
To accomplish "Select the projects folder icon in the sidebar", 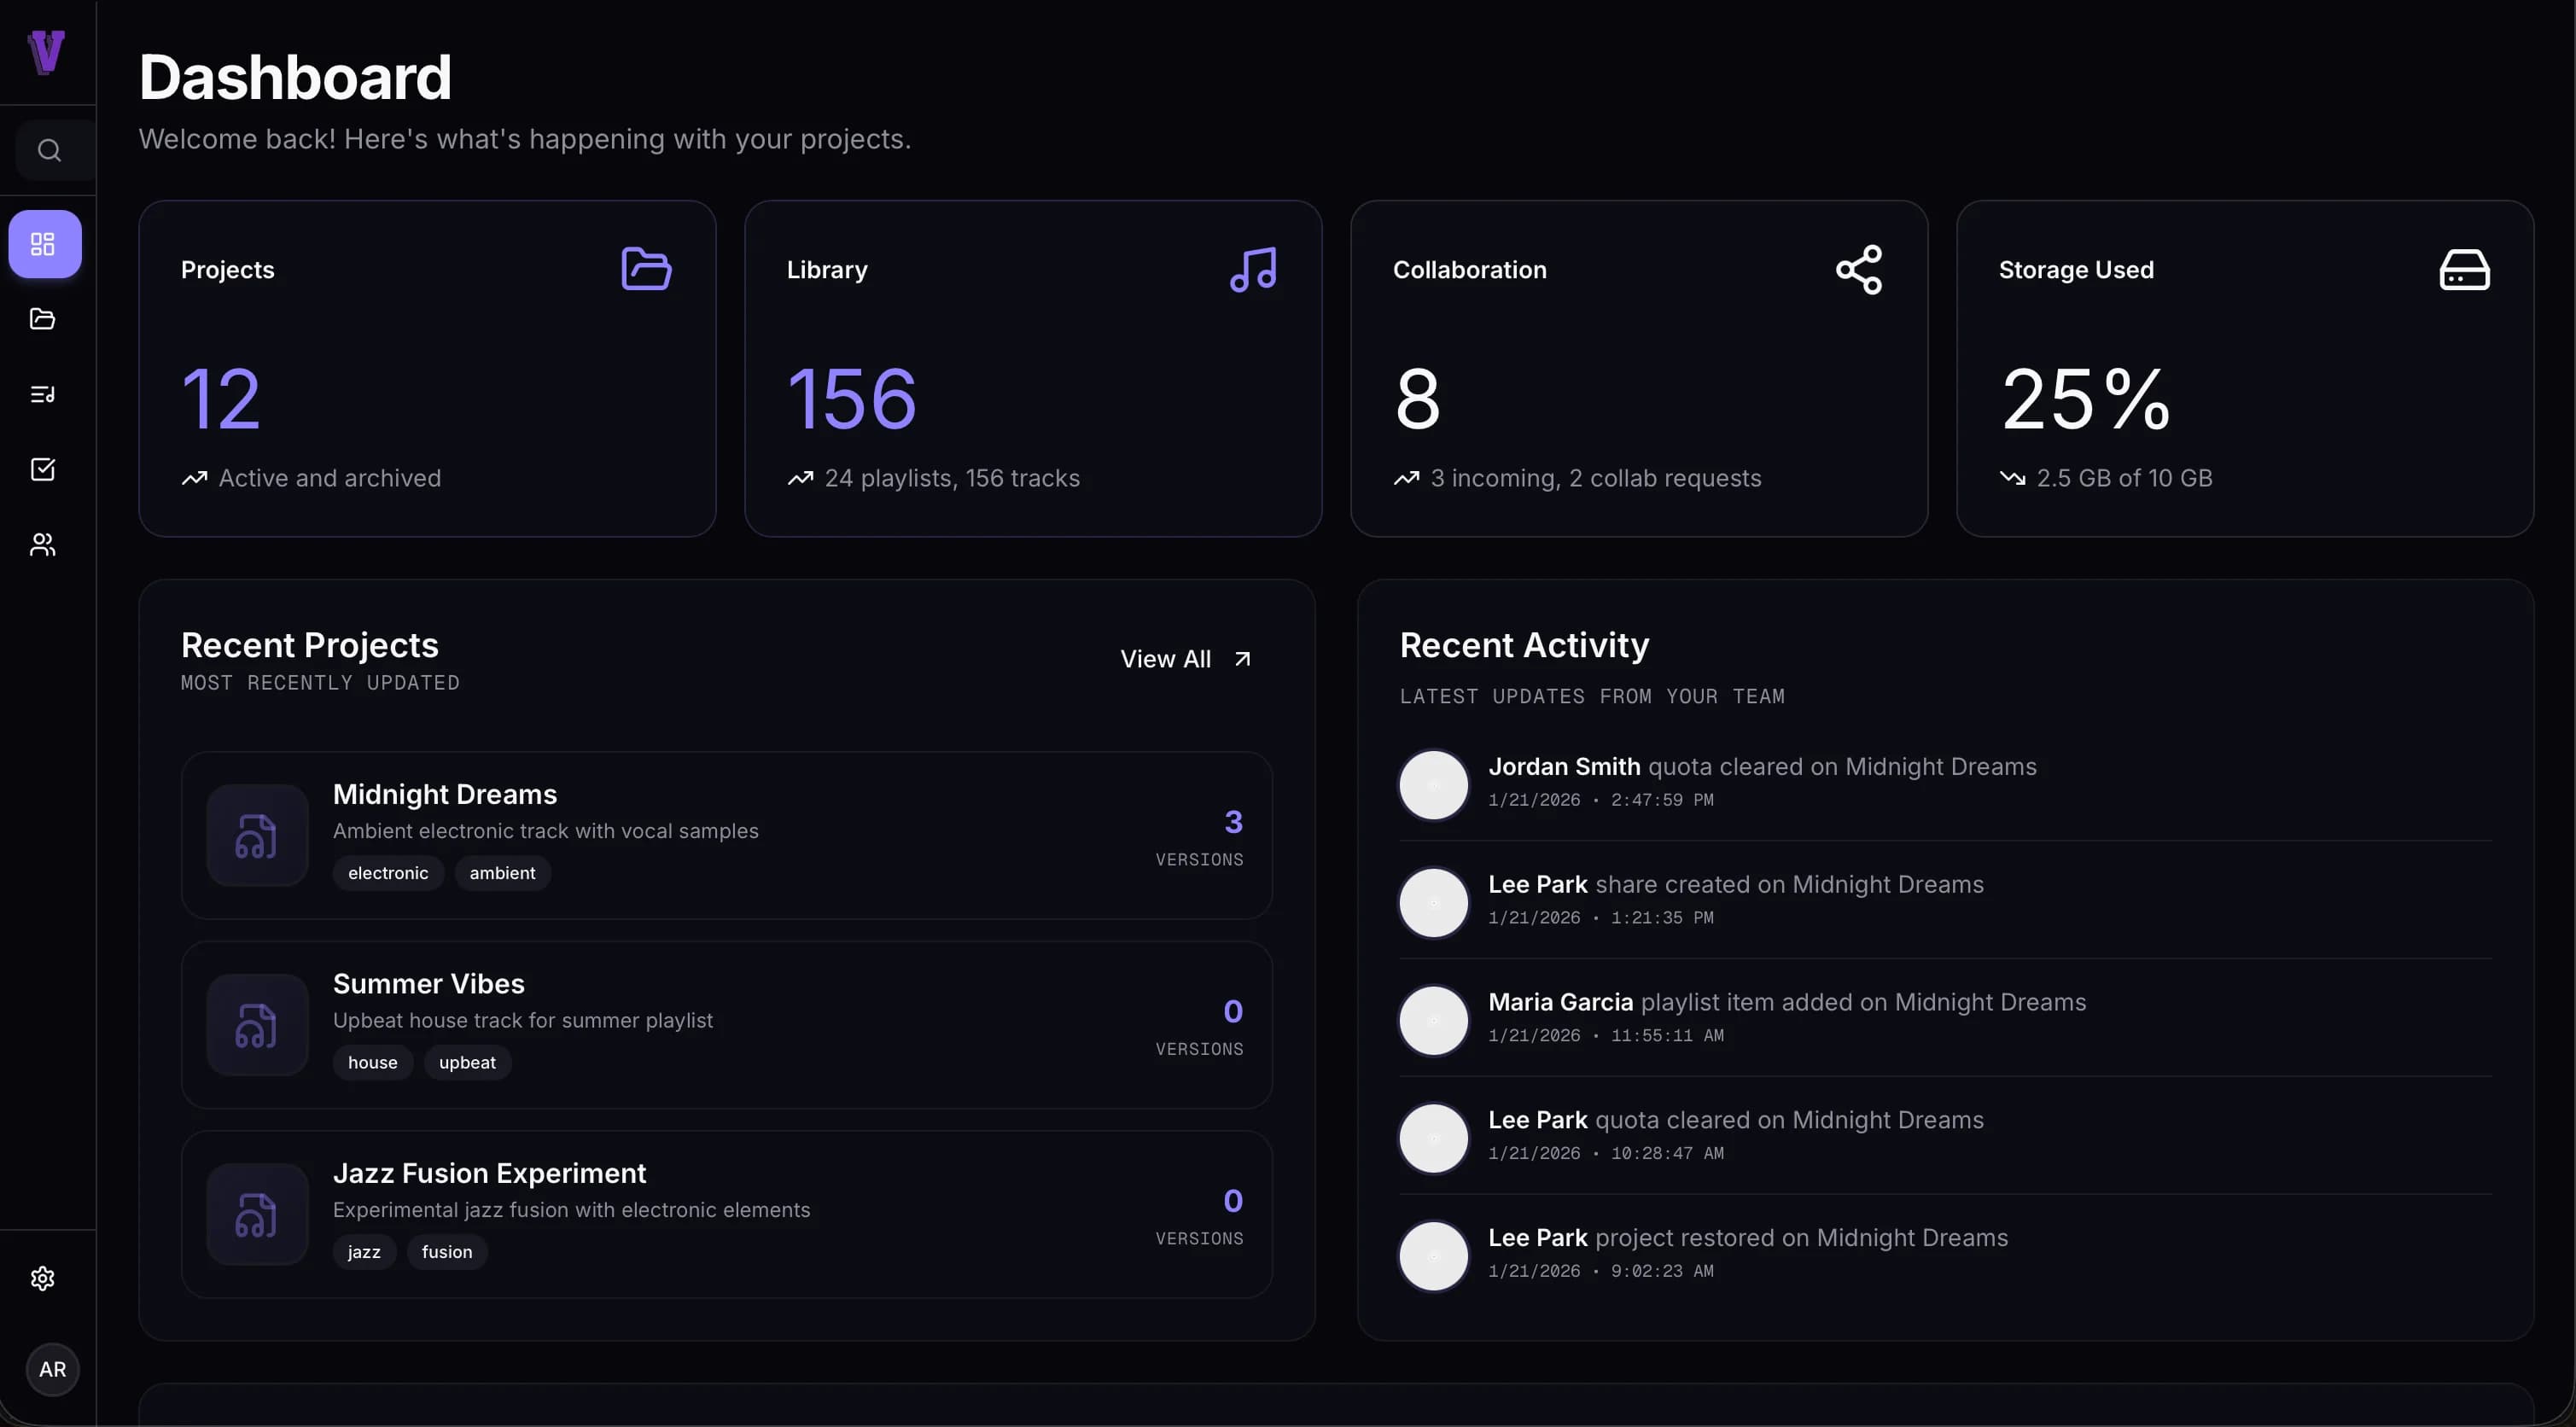I will point(43,318).
